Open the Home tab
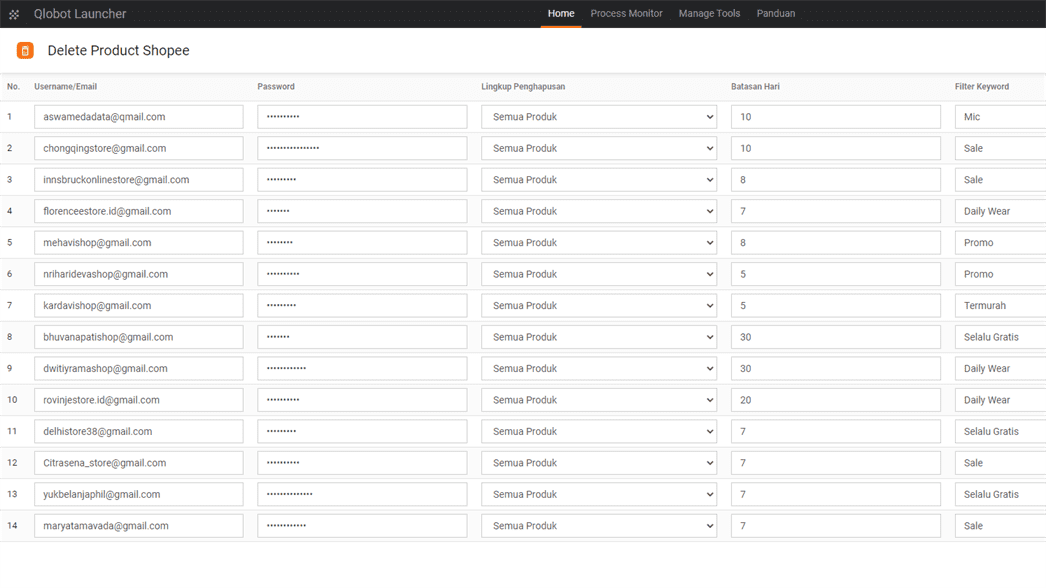Viewport: 1046px width, 588px height. point(561,14)
